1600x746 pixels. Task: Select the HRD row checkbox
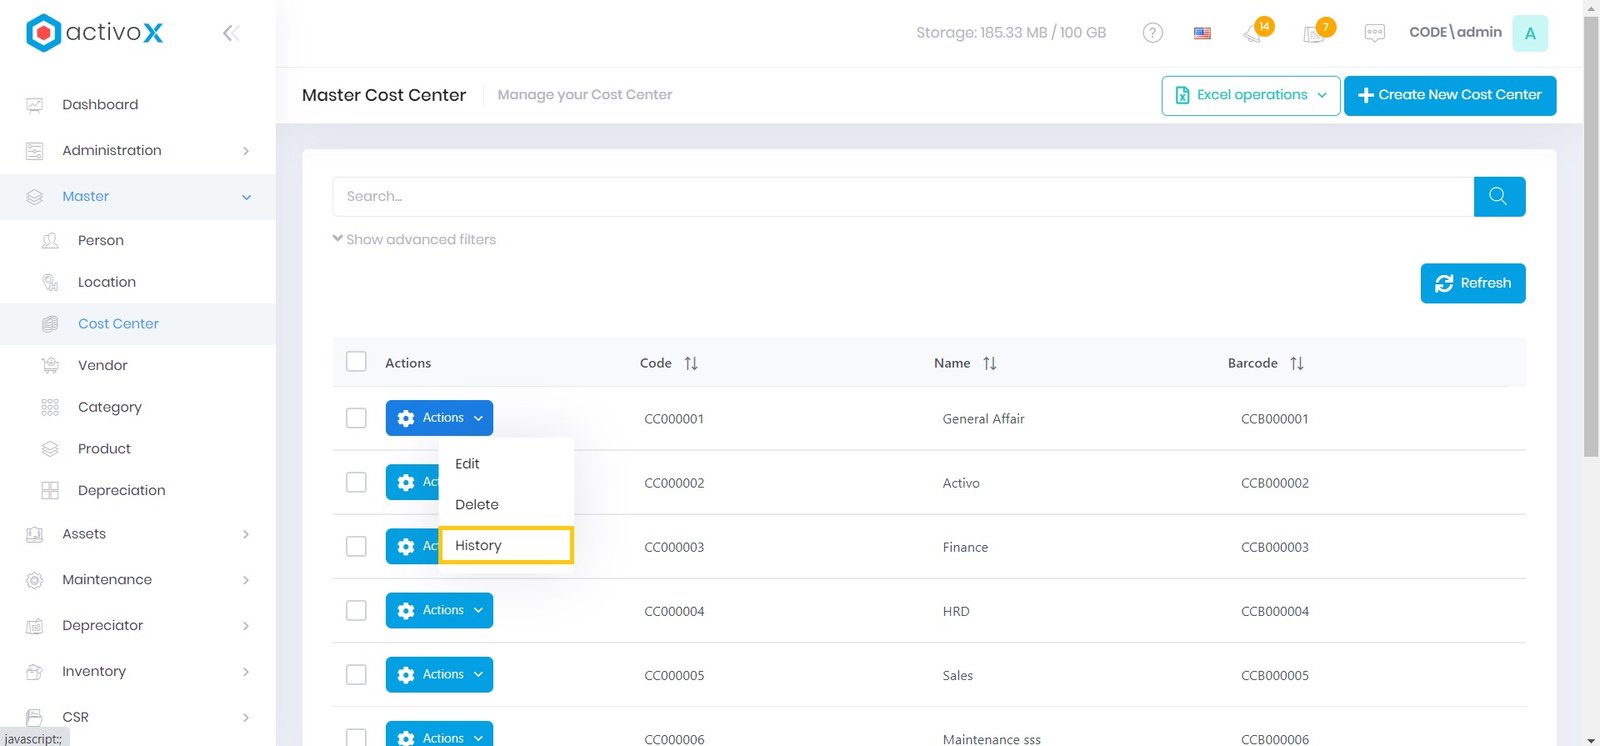point(356,610)
